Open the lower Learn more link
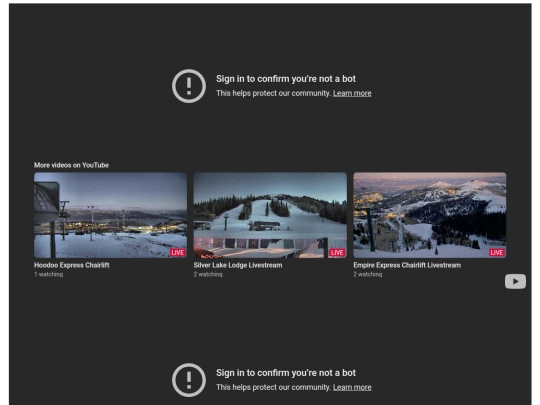The width and height of the screenshot is (540, 405). pos(352,387)
